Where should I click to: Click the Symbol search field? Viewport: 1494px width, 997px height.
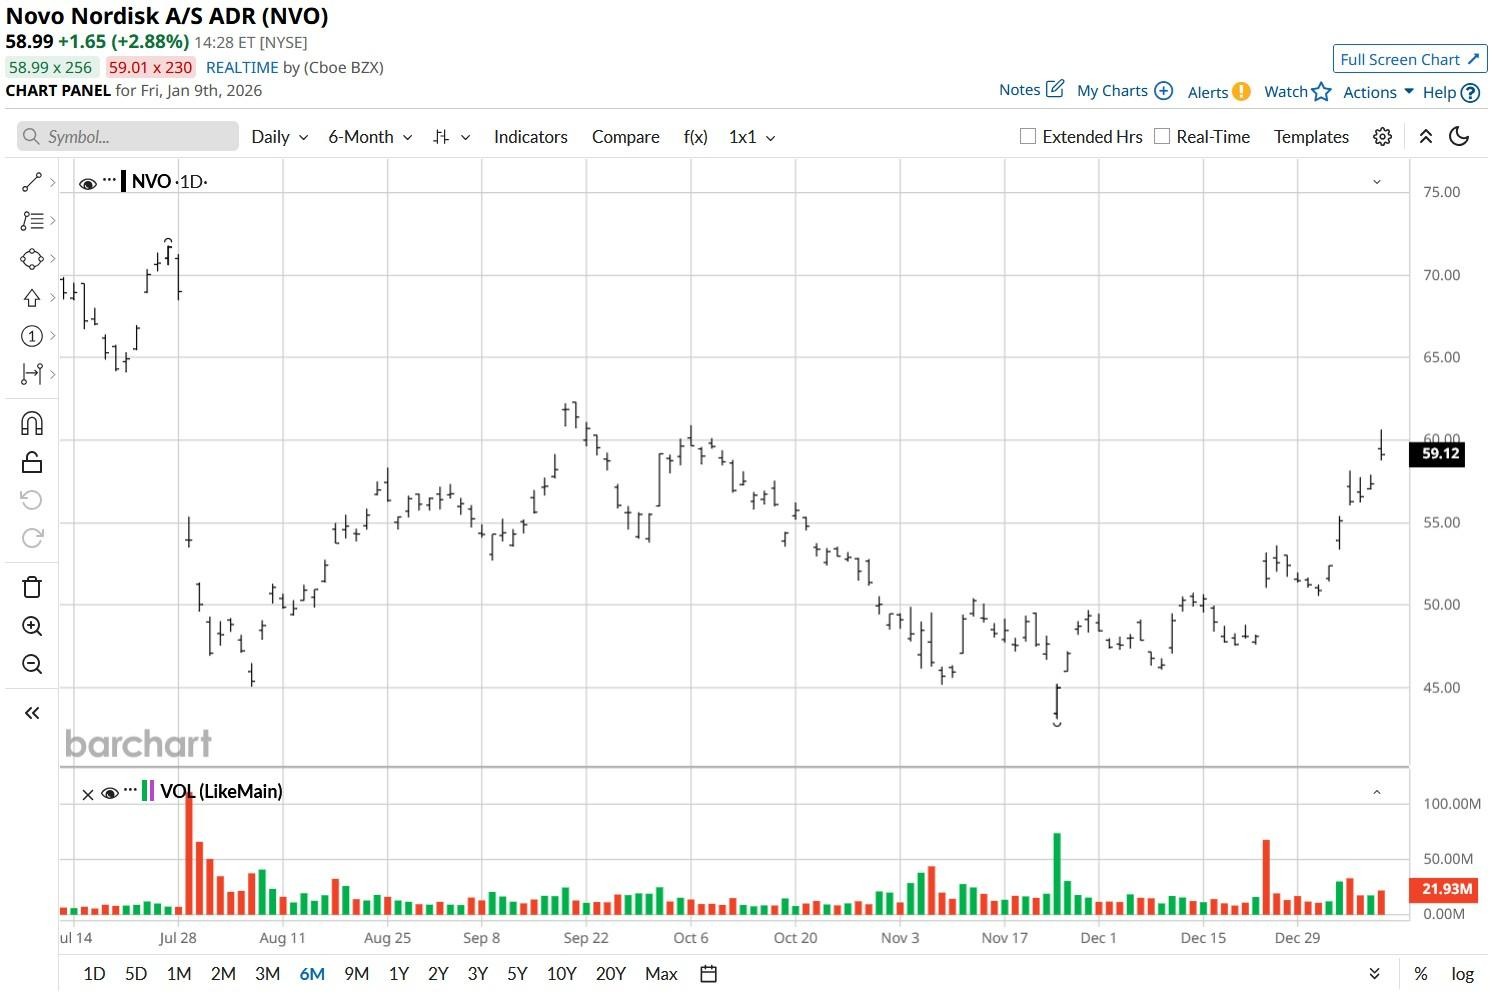[x=128, y=137]
